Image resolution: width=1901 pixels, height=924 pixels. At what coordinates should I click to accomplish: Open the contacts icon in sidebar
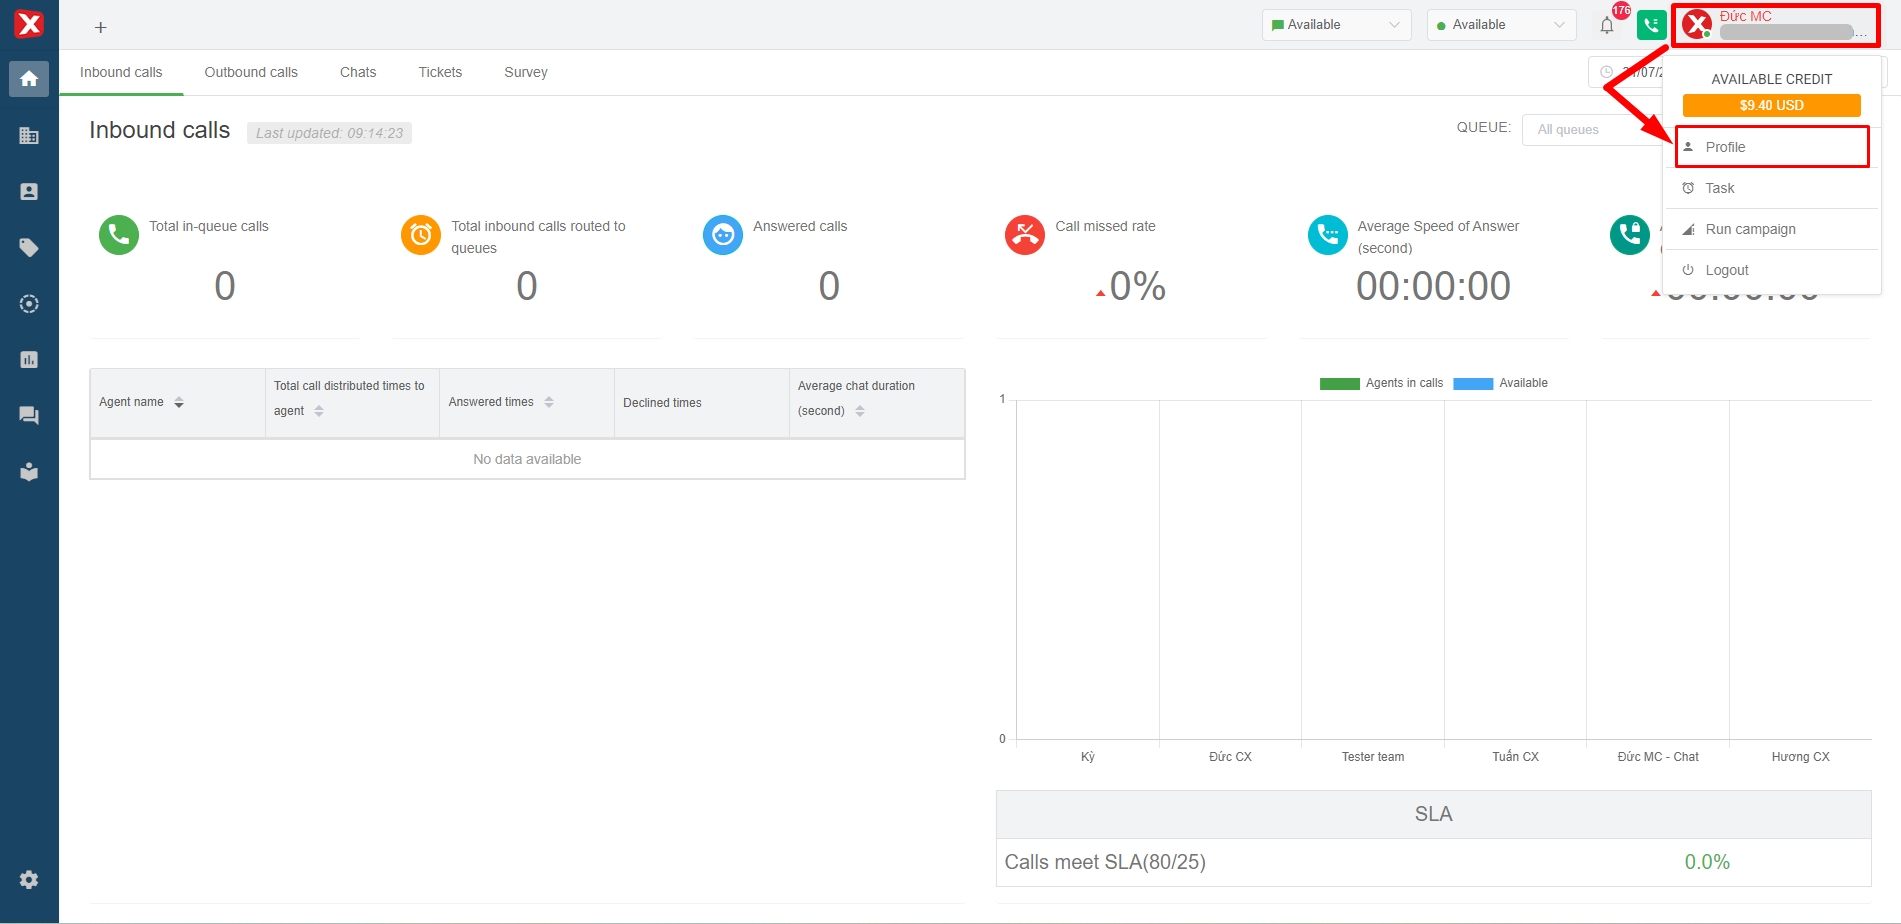pos(29,191)
